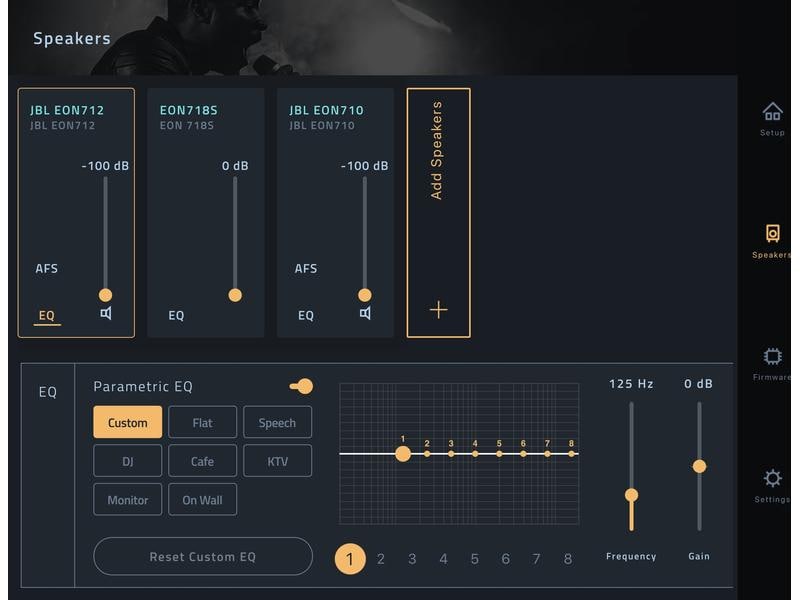Mute the JBL EON712 speaker
800x600 pixels.
[106, 313]
